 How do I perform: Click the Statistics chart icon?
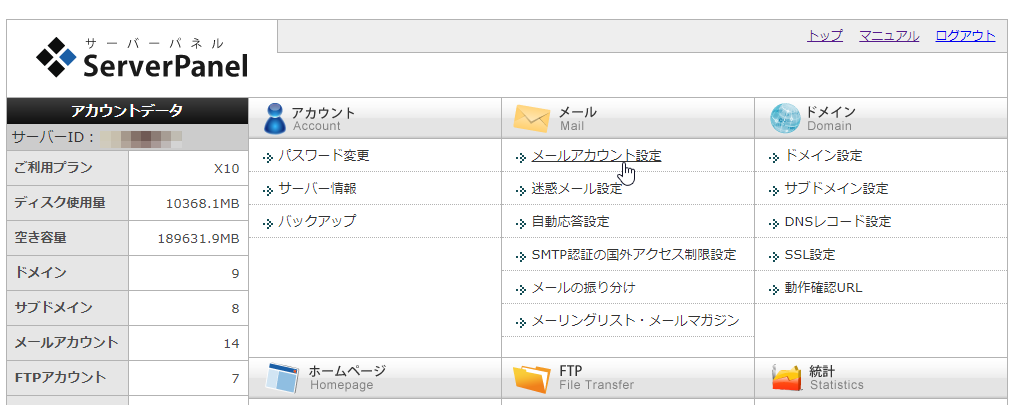[787, 378]
